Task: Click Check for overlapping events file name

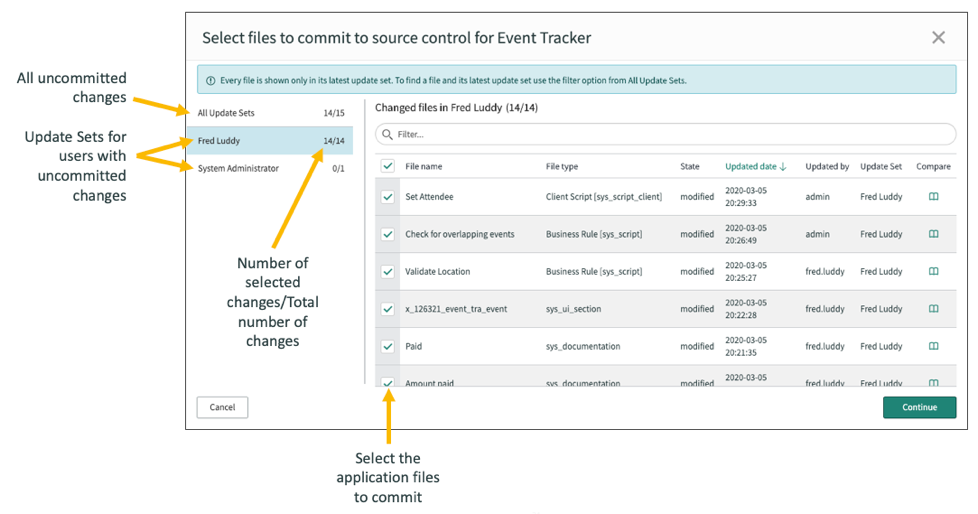Action: point(460,234)
